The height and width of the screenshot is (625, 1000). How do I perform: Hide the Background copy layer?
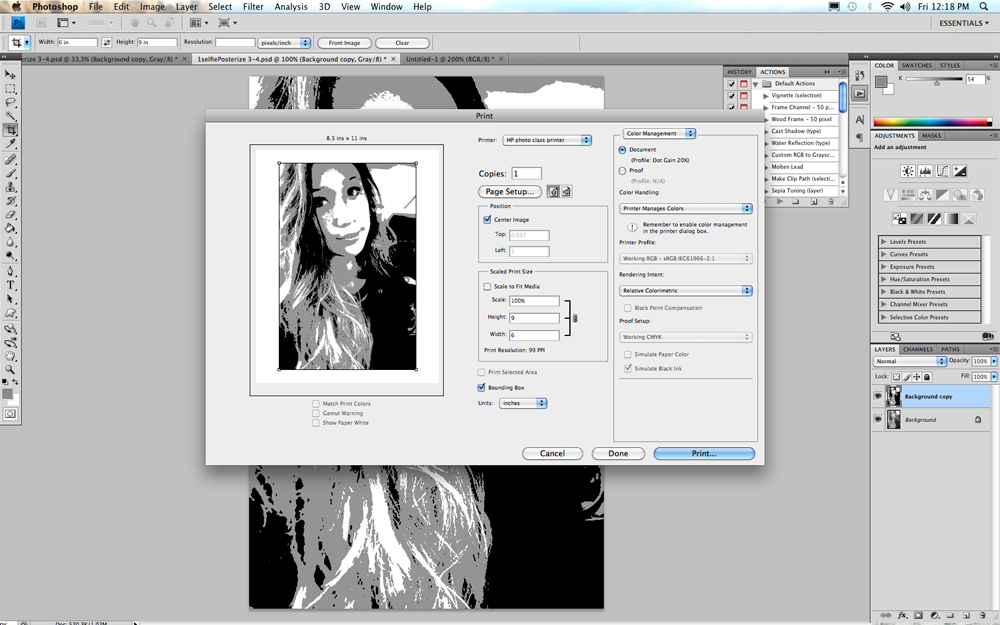pos(878,396)
